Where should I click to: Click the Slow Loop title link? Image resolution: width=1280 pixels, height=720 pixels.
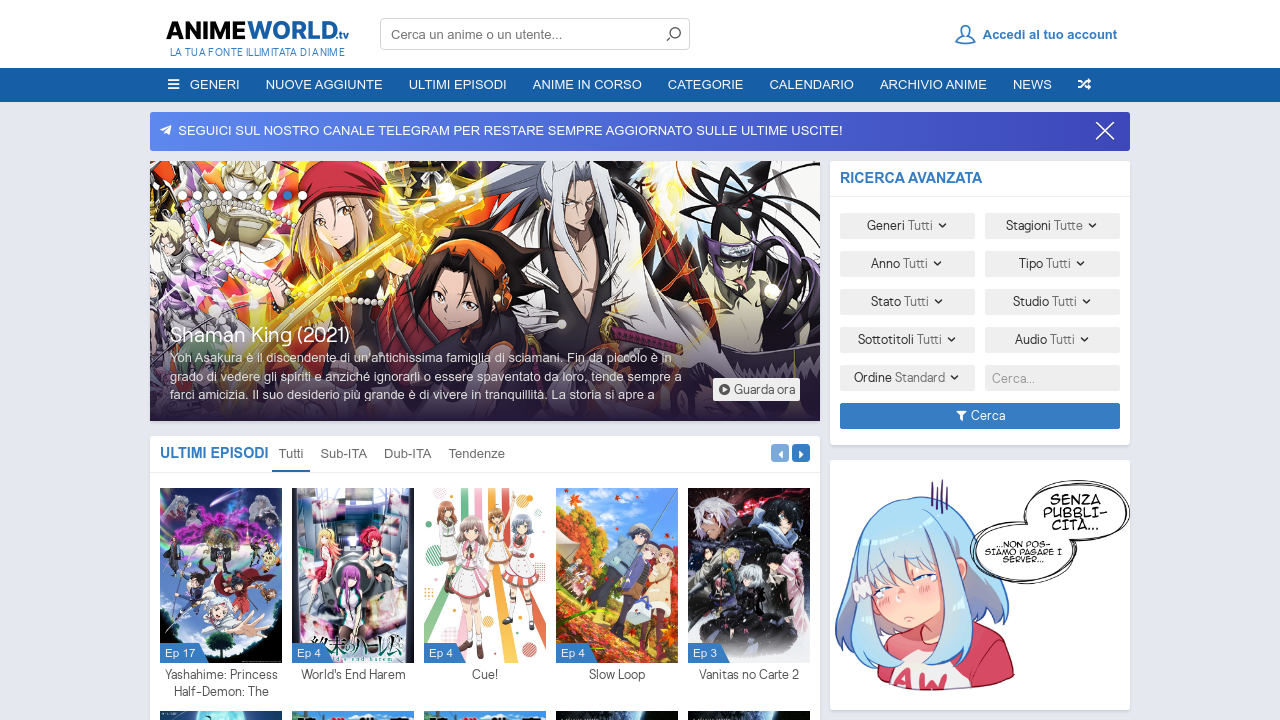(617, 675)
